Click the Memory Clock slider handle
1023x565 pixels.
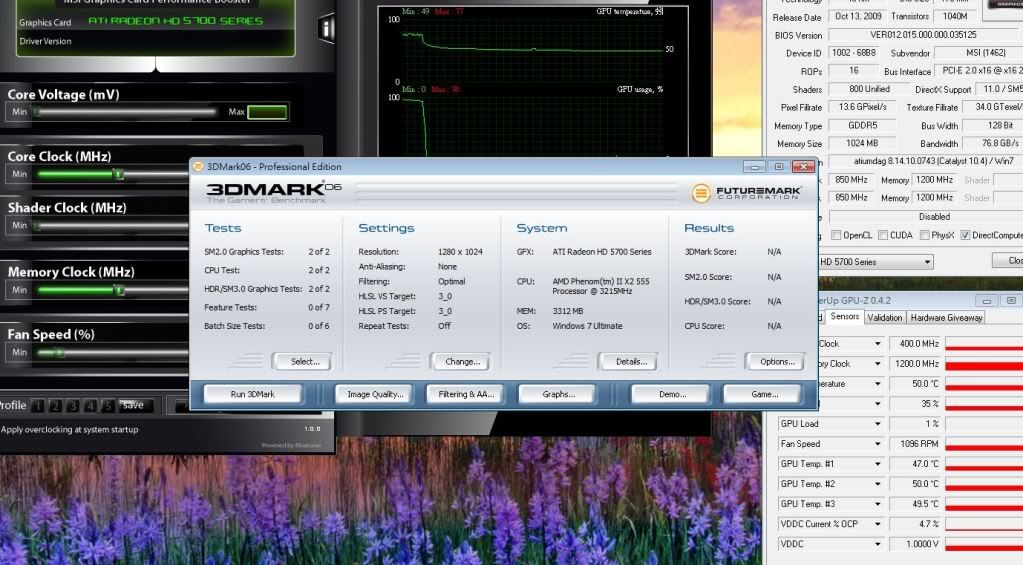(x=119, y=290)
